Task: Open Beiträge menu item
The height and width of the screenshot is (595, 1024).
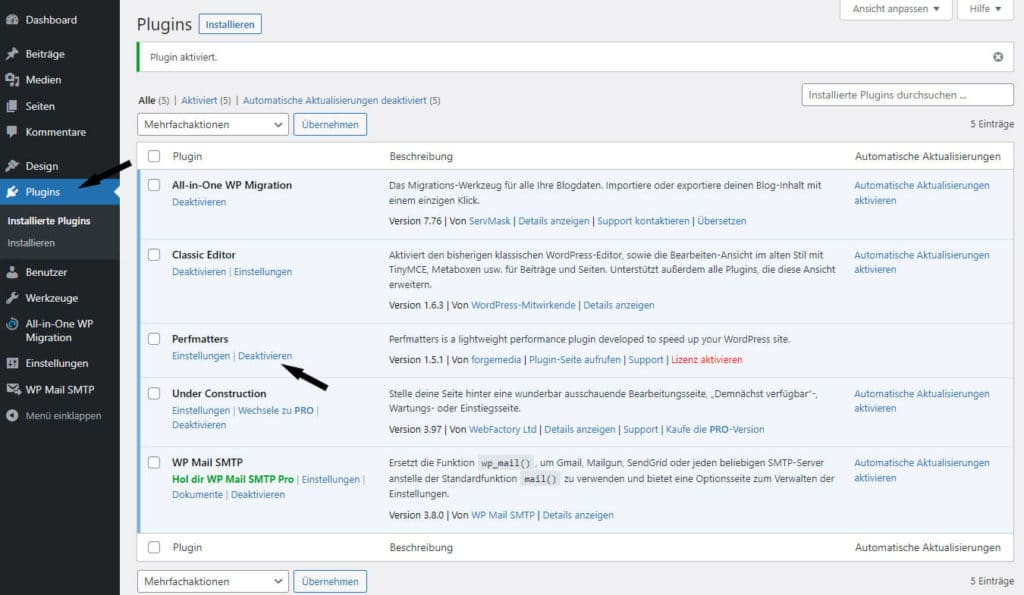Action: [45, 54]
